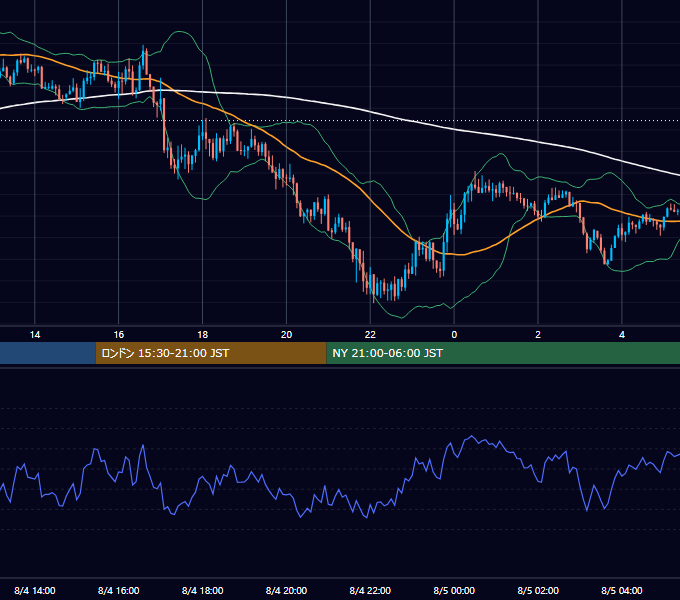This screenshot has height=600, width=680.
Task: Click the NY session bar 21:00-06:00 JST
Action: (x=503, y=353)
